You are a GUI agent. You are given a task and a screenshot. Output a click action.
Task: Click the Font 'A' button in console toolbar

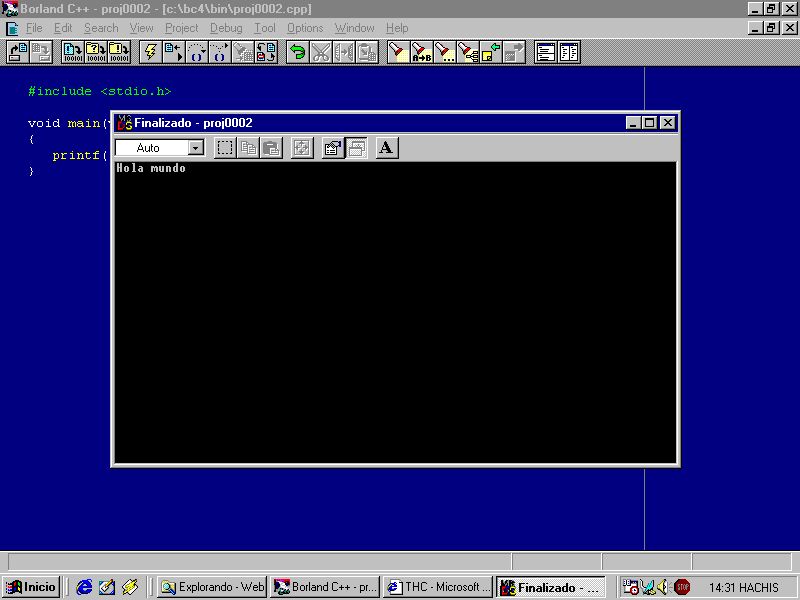(387, 148)
